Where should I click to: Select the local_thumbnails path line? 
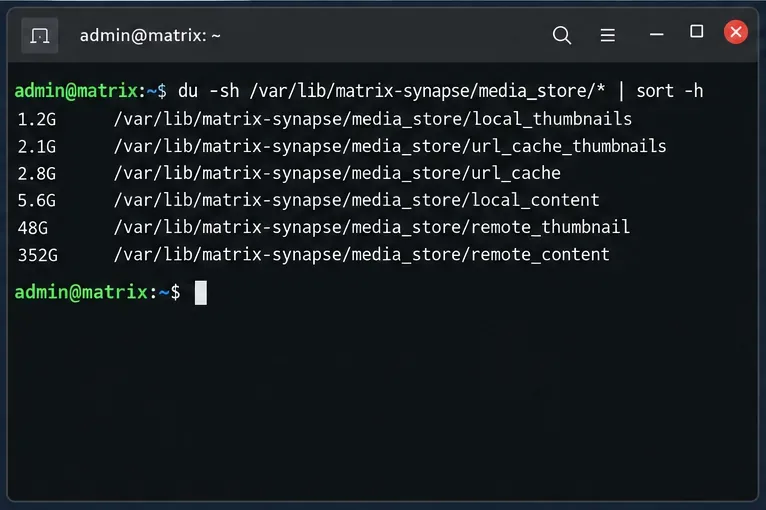click(373, 119)
